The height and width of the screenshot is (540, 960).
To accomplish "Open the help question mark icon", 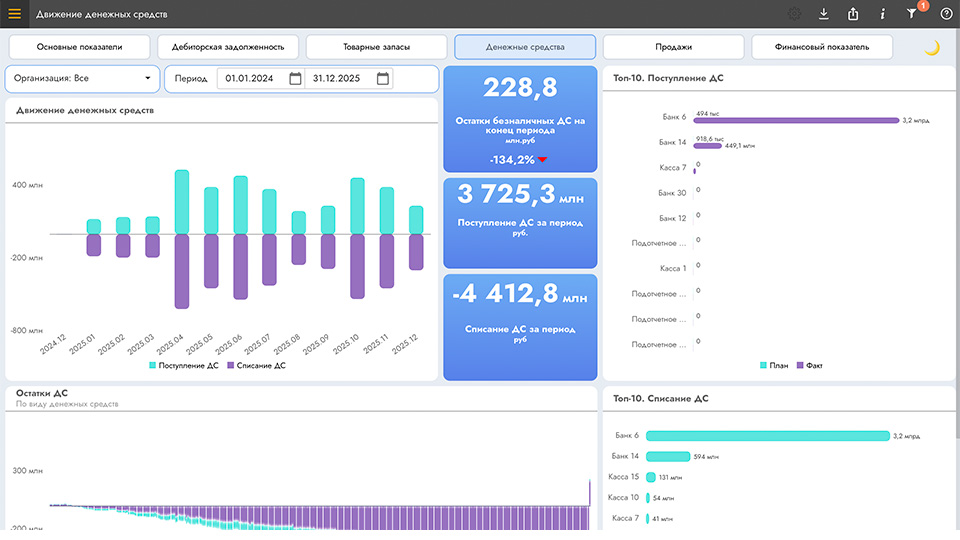I will [x=946, y=13].
